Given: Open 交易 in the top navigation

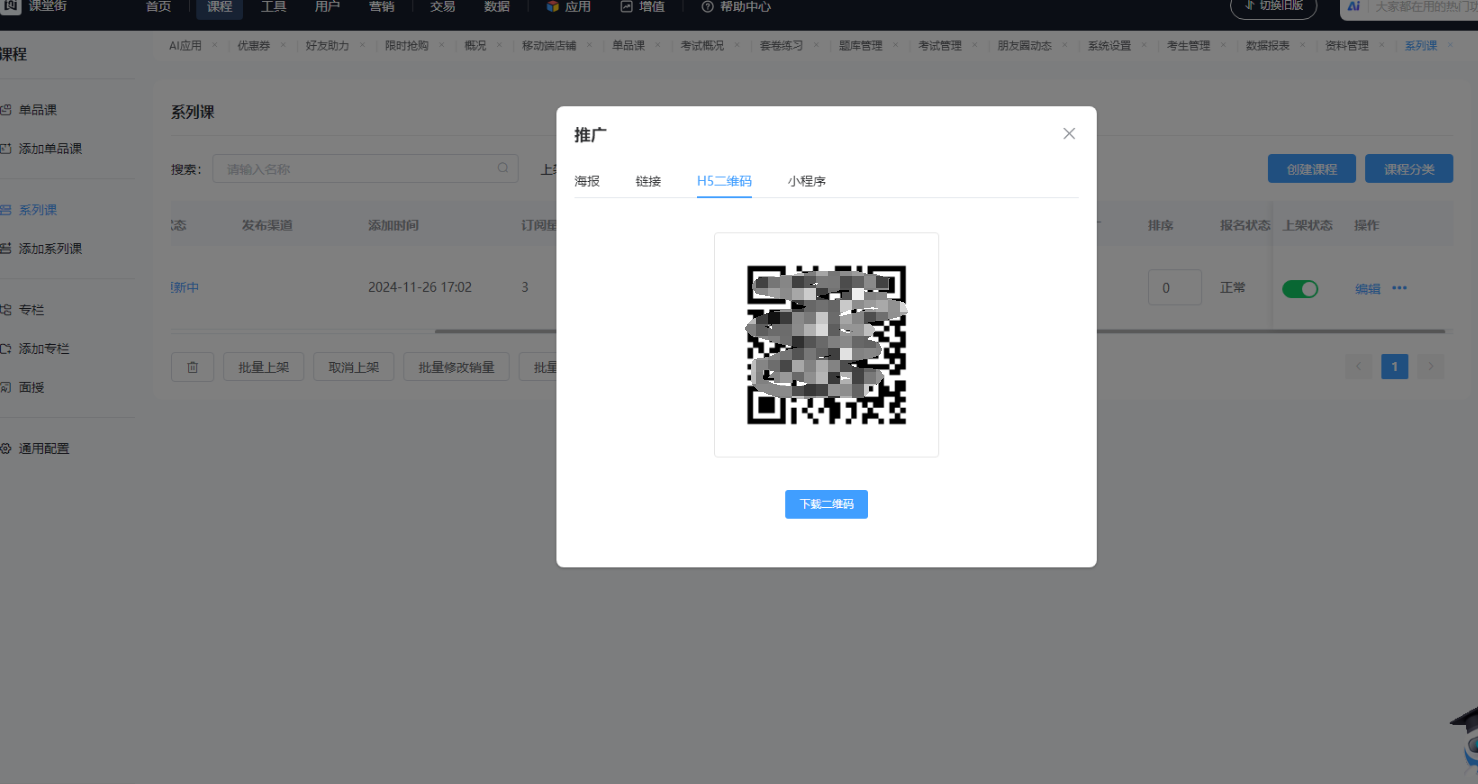Looking at the screenshot, I should (443, 7).
